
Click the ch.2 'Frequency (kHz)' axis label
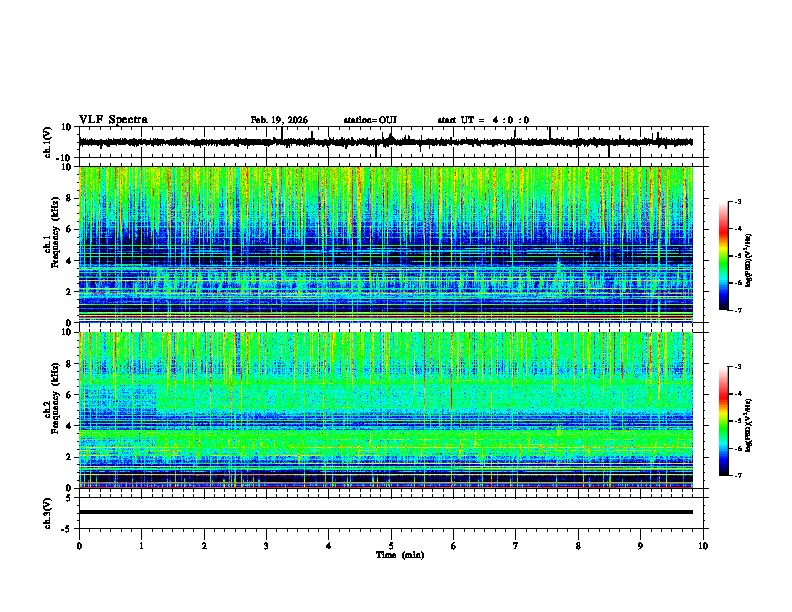tap(55, 398)
